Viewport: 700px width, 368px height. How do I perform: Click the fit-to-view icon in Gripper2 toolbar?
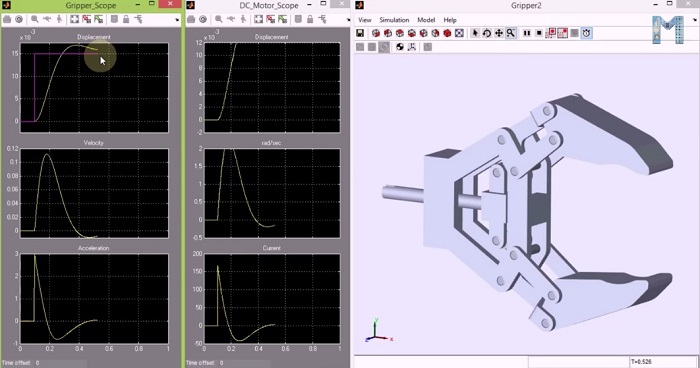(x=459, y=33)
